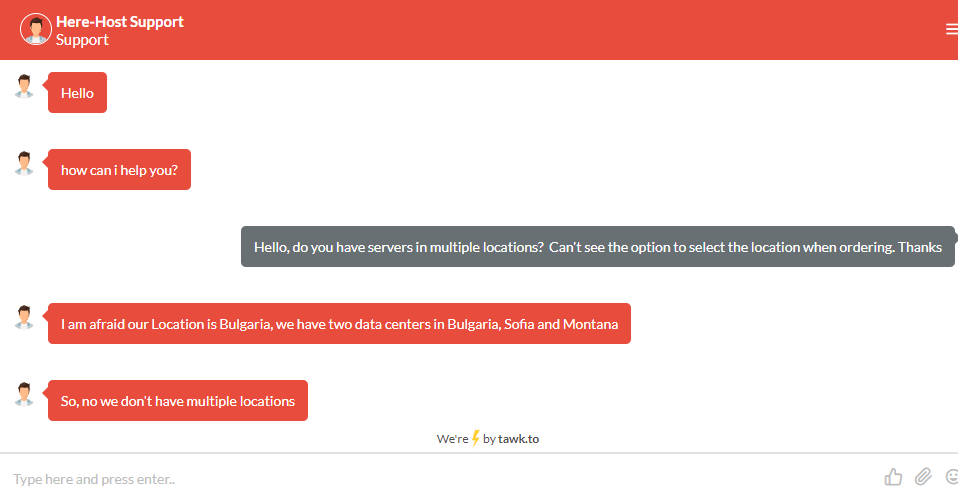This screenshot has height=497, width=958.
Task: Click the 'Here-Host Support' header title
Action: tap(120, 21)
